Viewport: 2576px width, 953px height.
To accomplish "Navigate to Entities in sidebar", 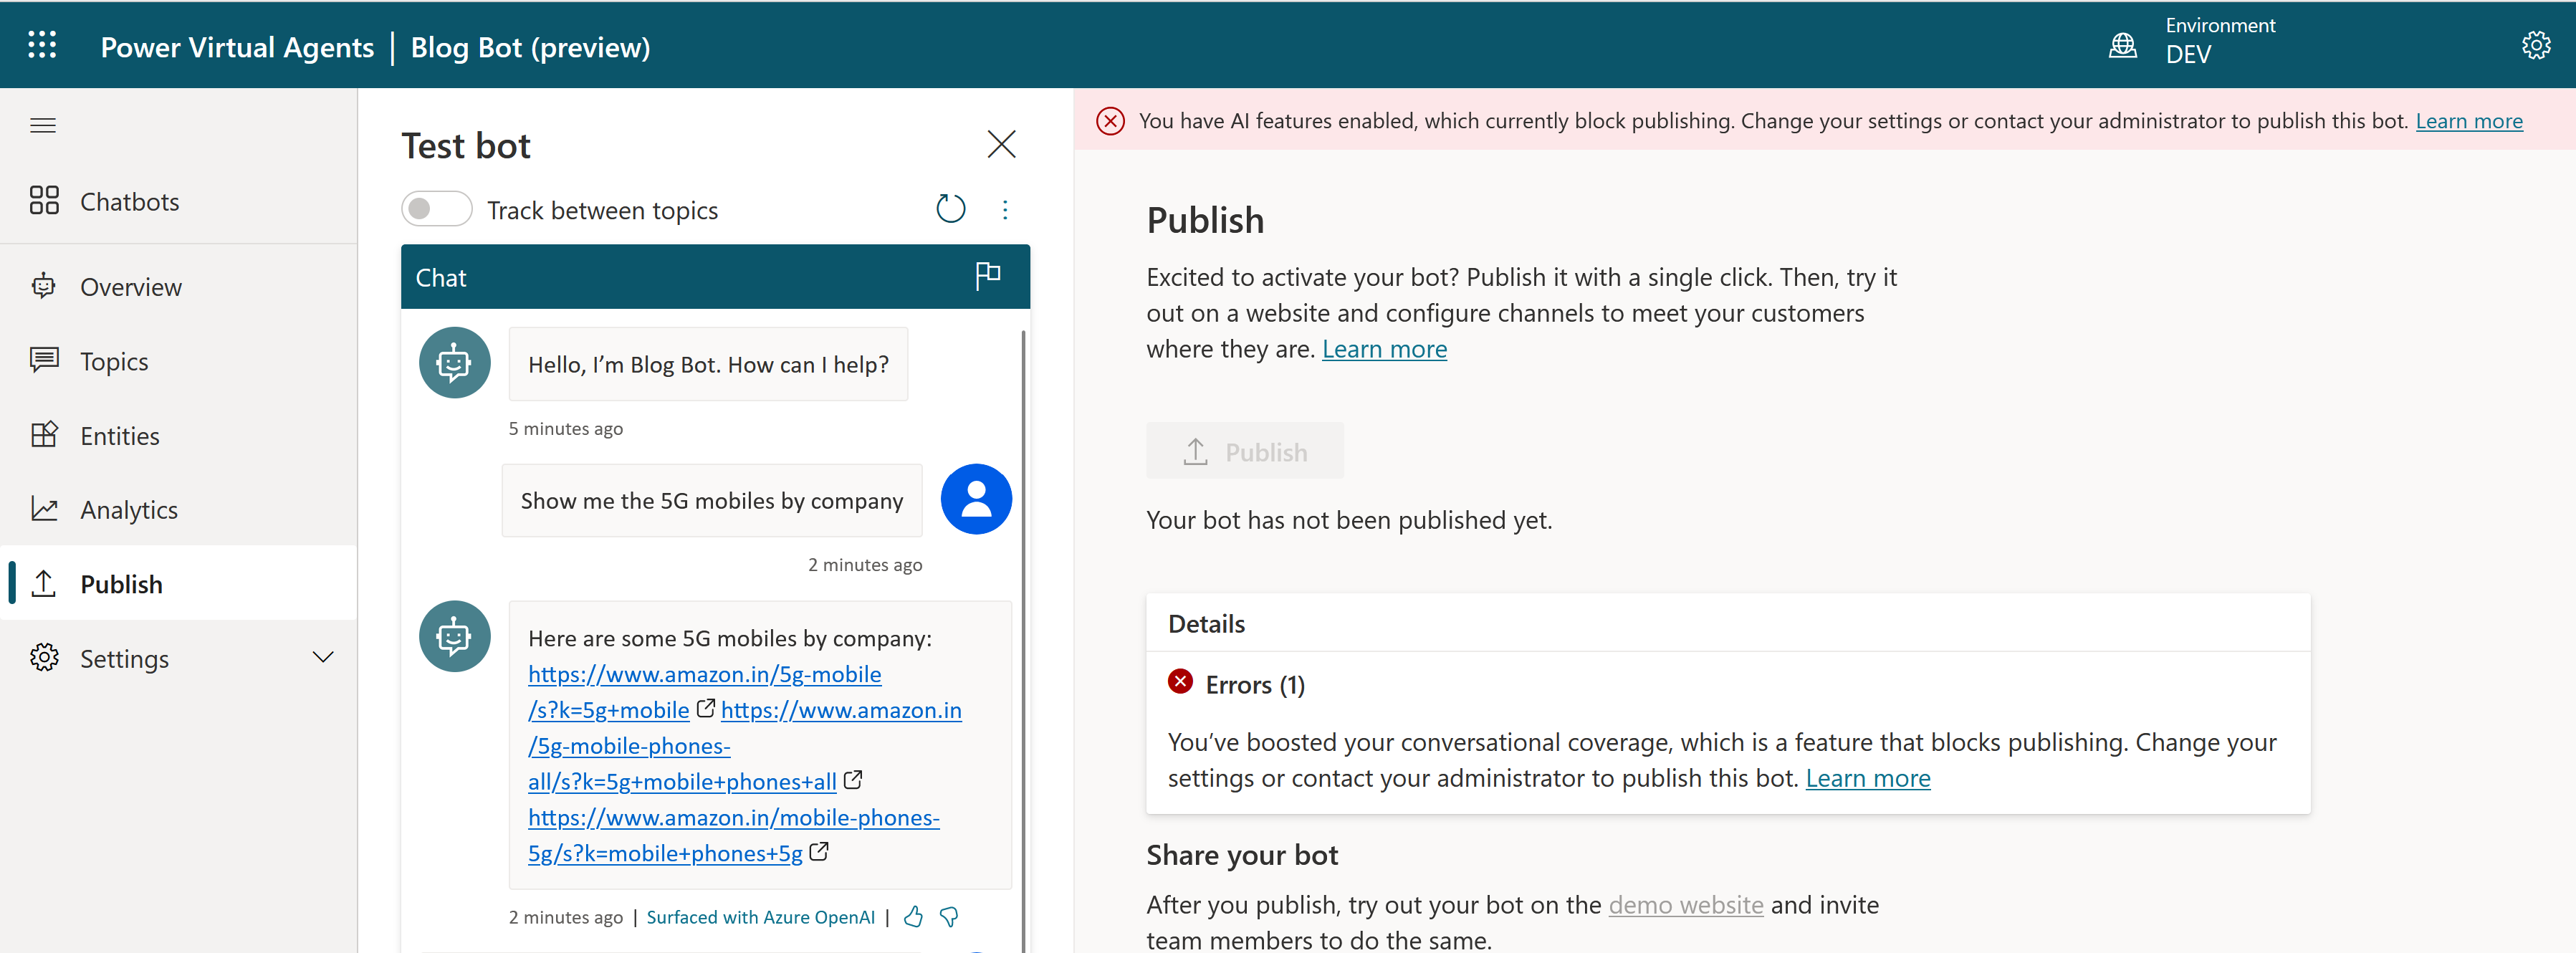I will pos(119,436).
